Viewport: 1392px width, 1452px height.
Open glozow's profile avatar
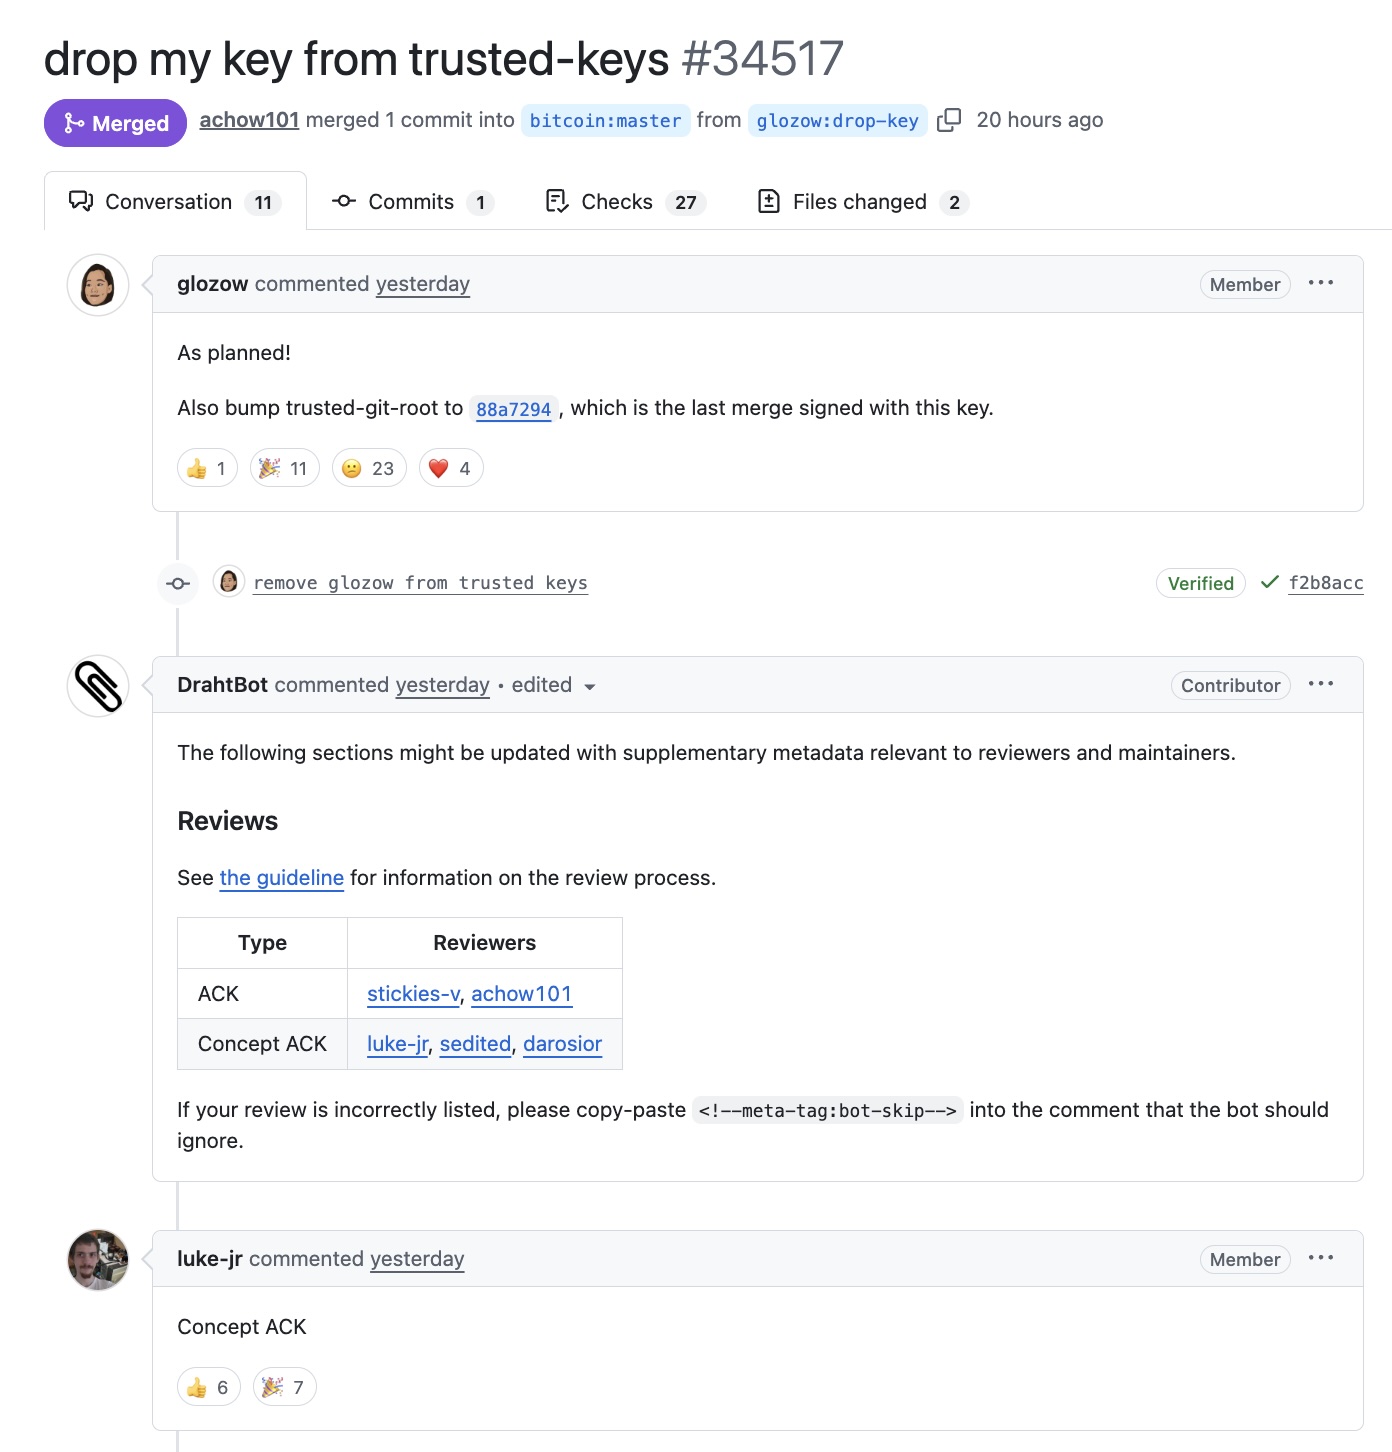97,284
